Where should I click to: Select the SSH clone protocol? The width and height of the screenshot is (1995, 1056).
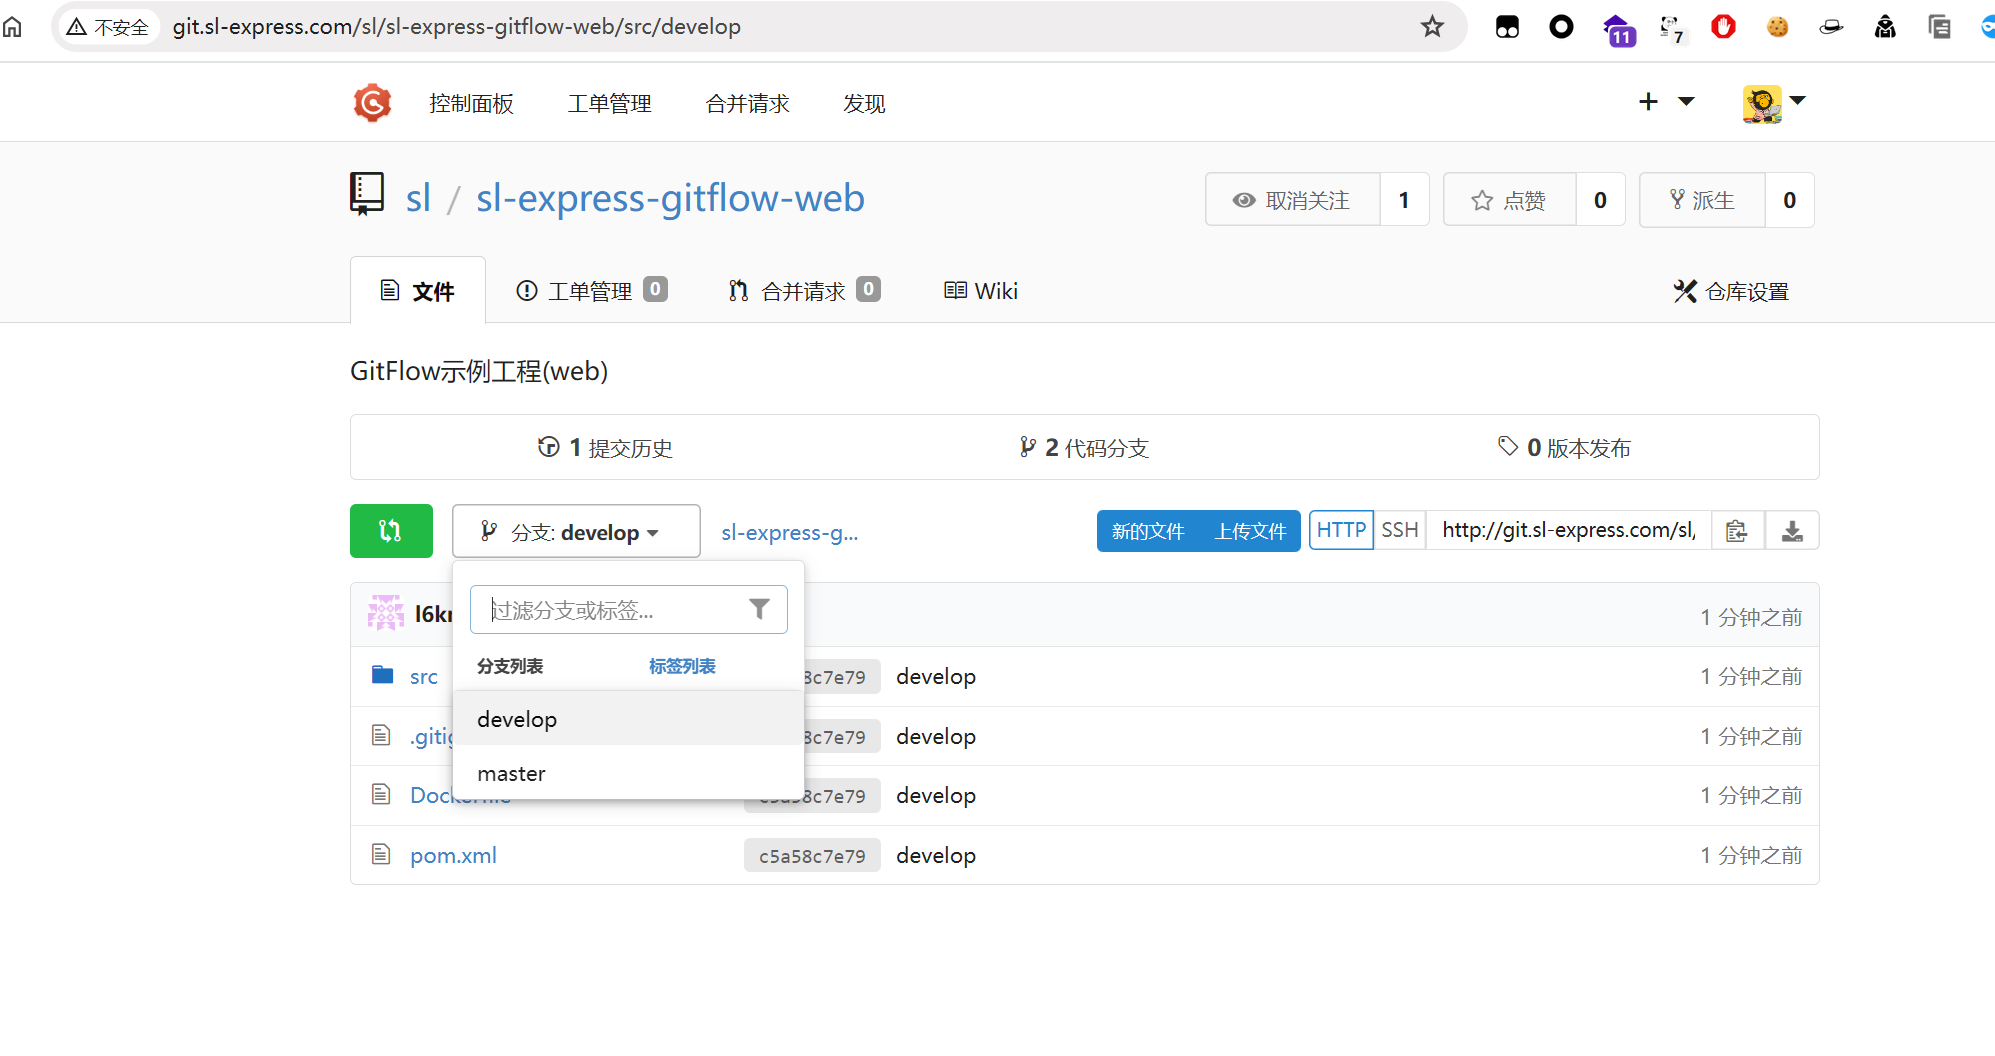[1400, 530]
